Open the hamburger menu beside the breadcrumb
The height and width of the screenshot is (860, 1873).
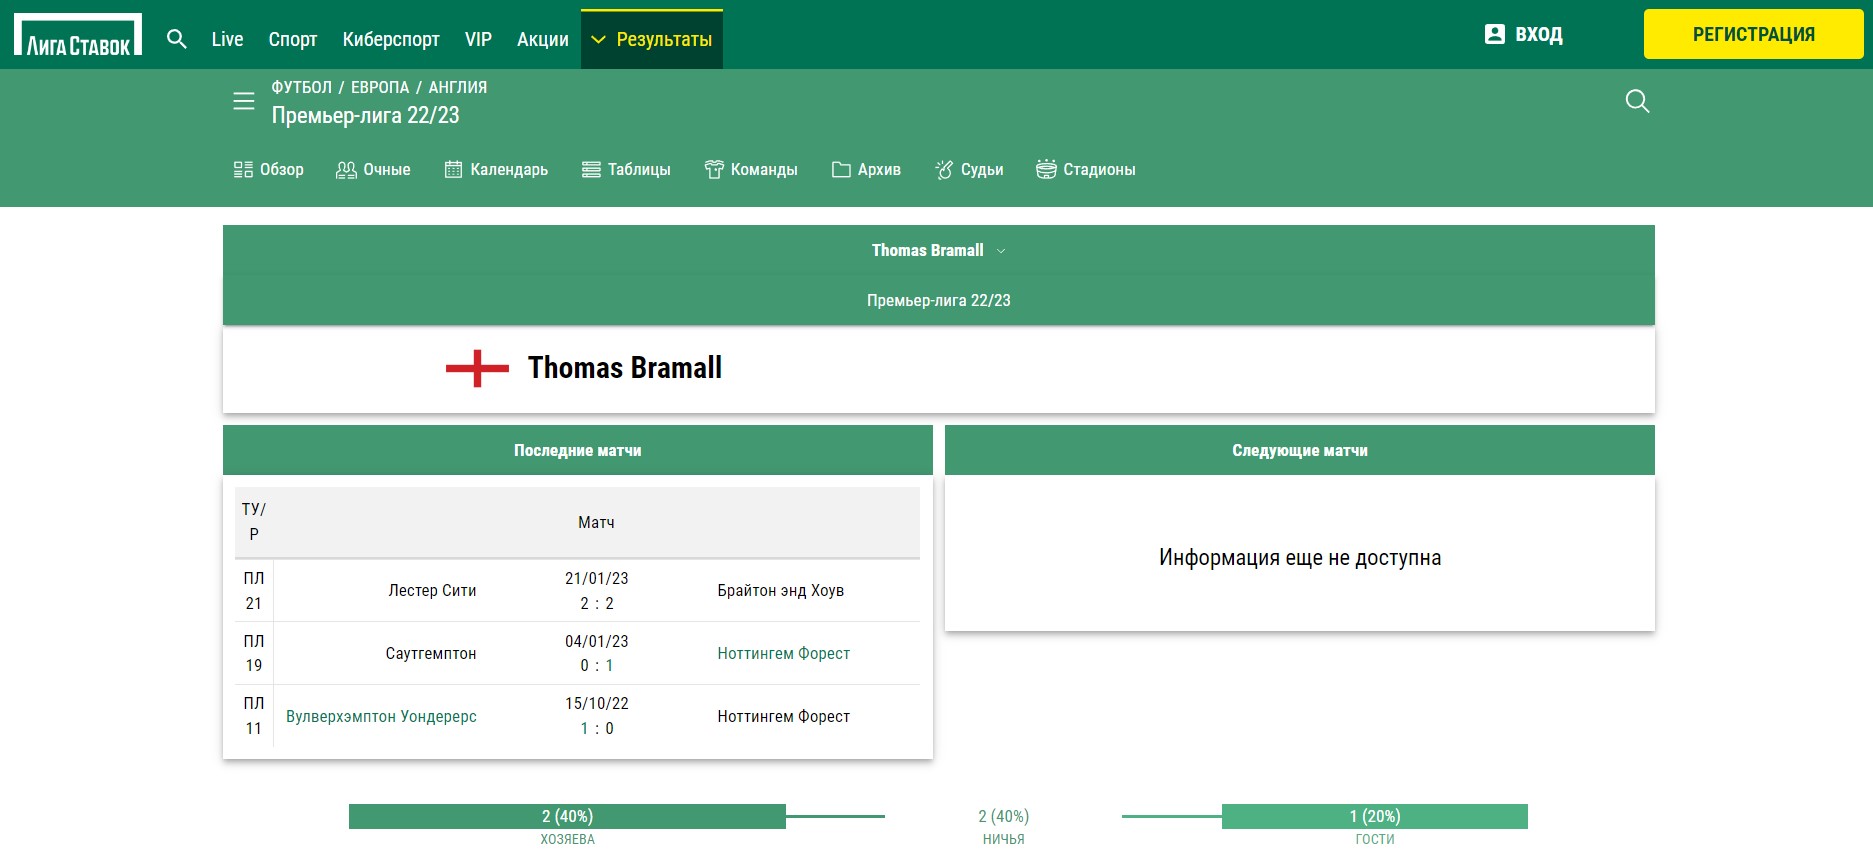point(244,101)
